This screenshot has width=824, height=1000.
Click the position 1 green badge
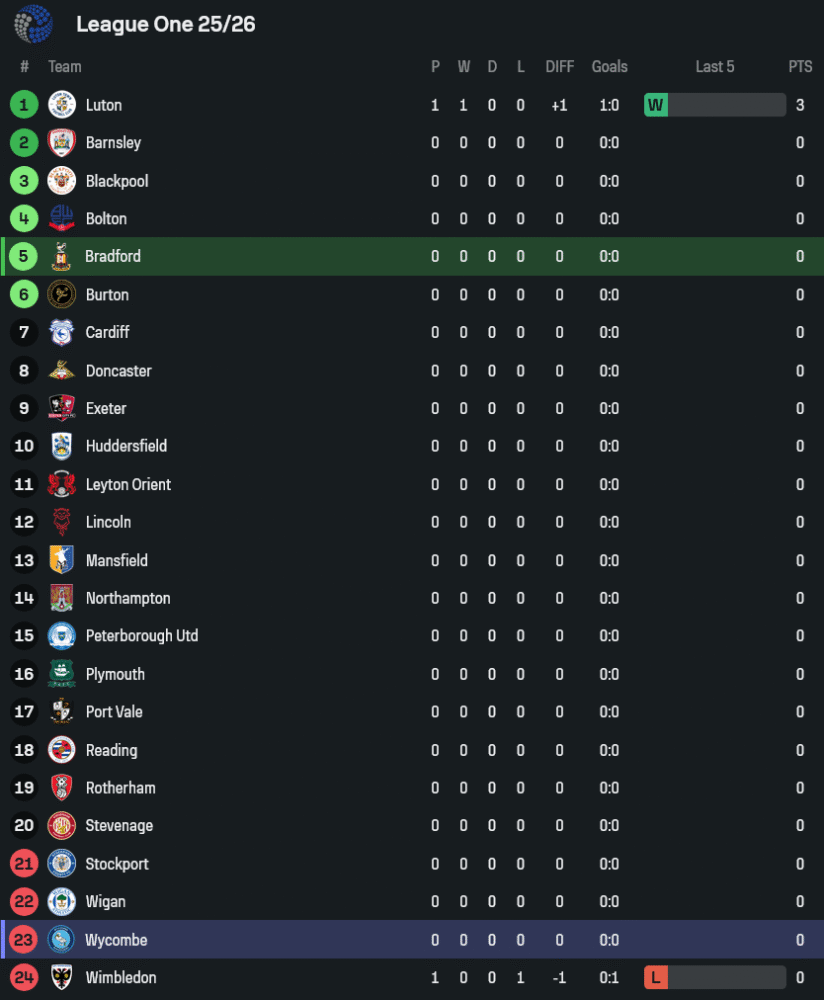tap(24, 105)
